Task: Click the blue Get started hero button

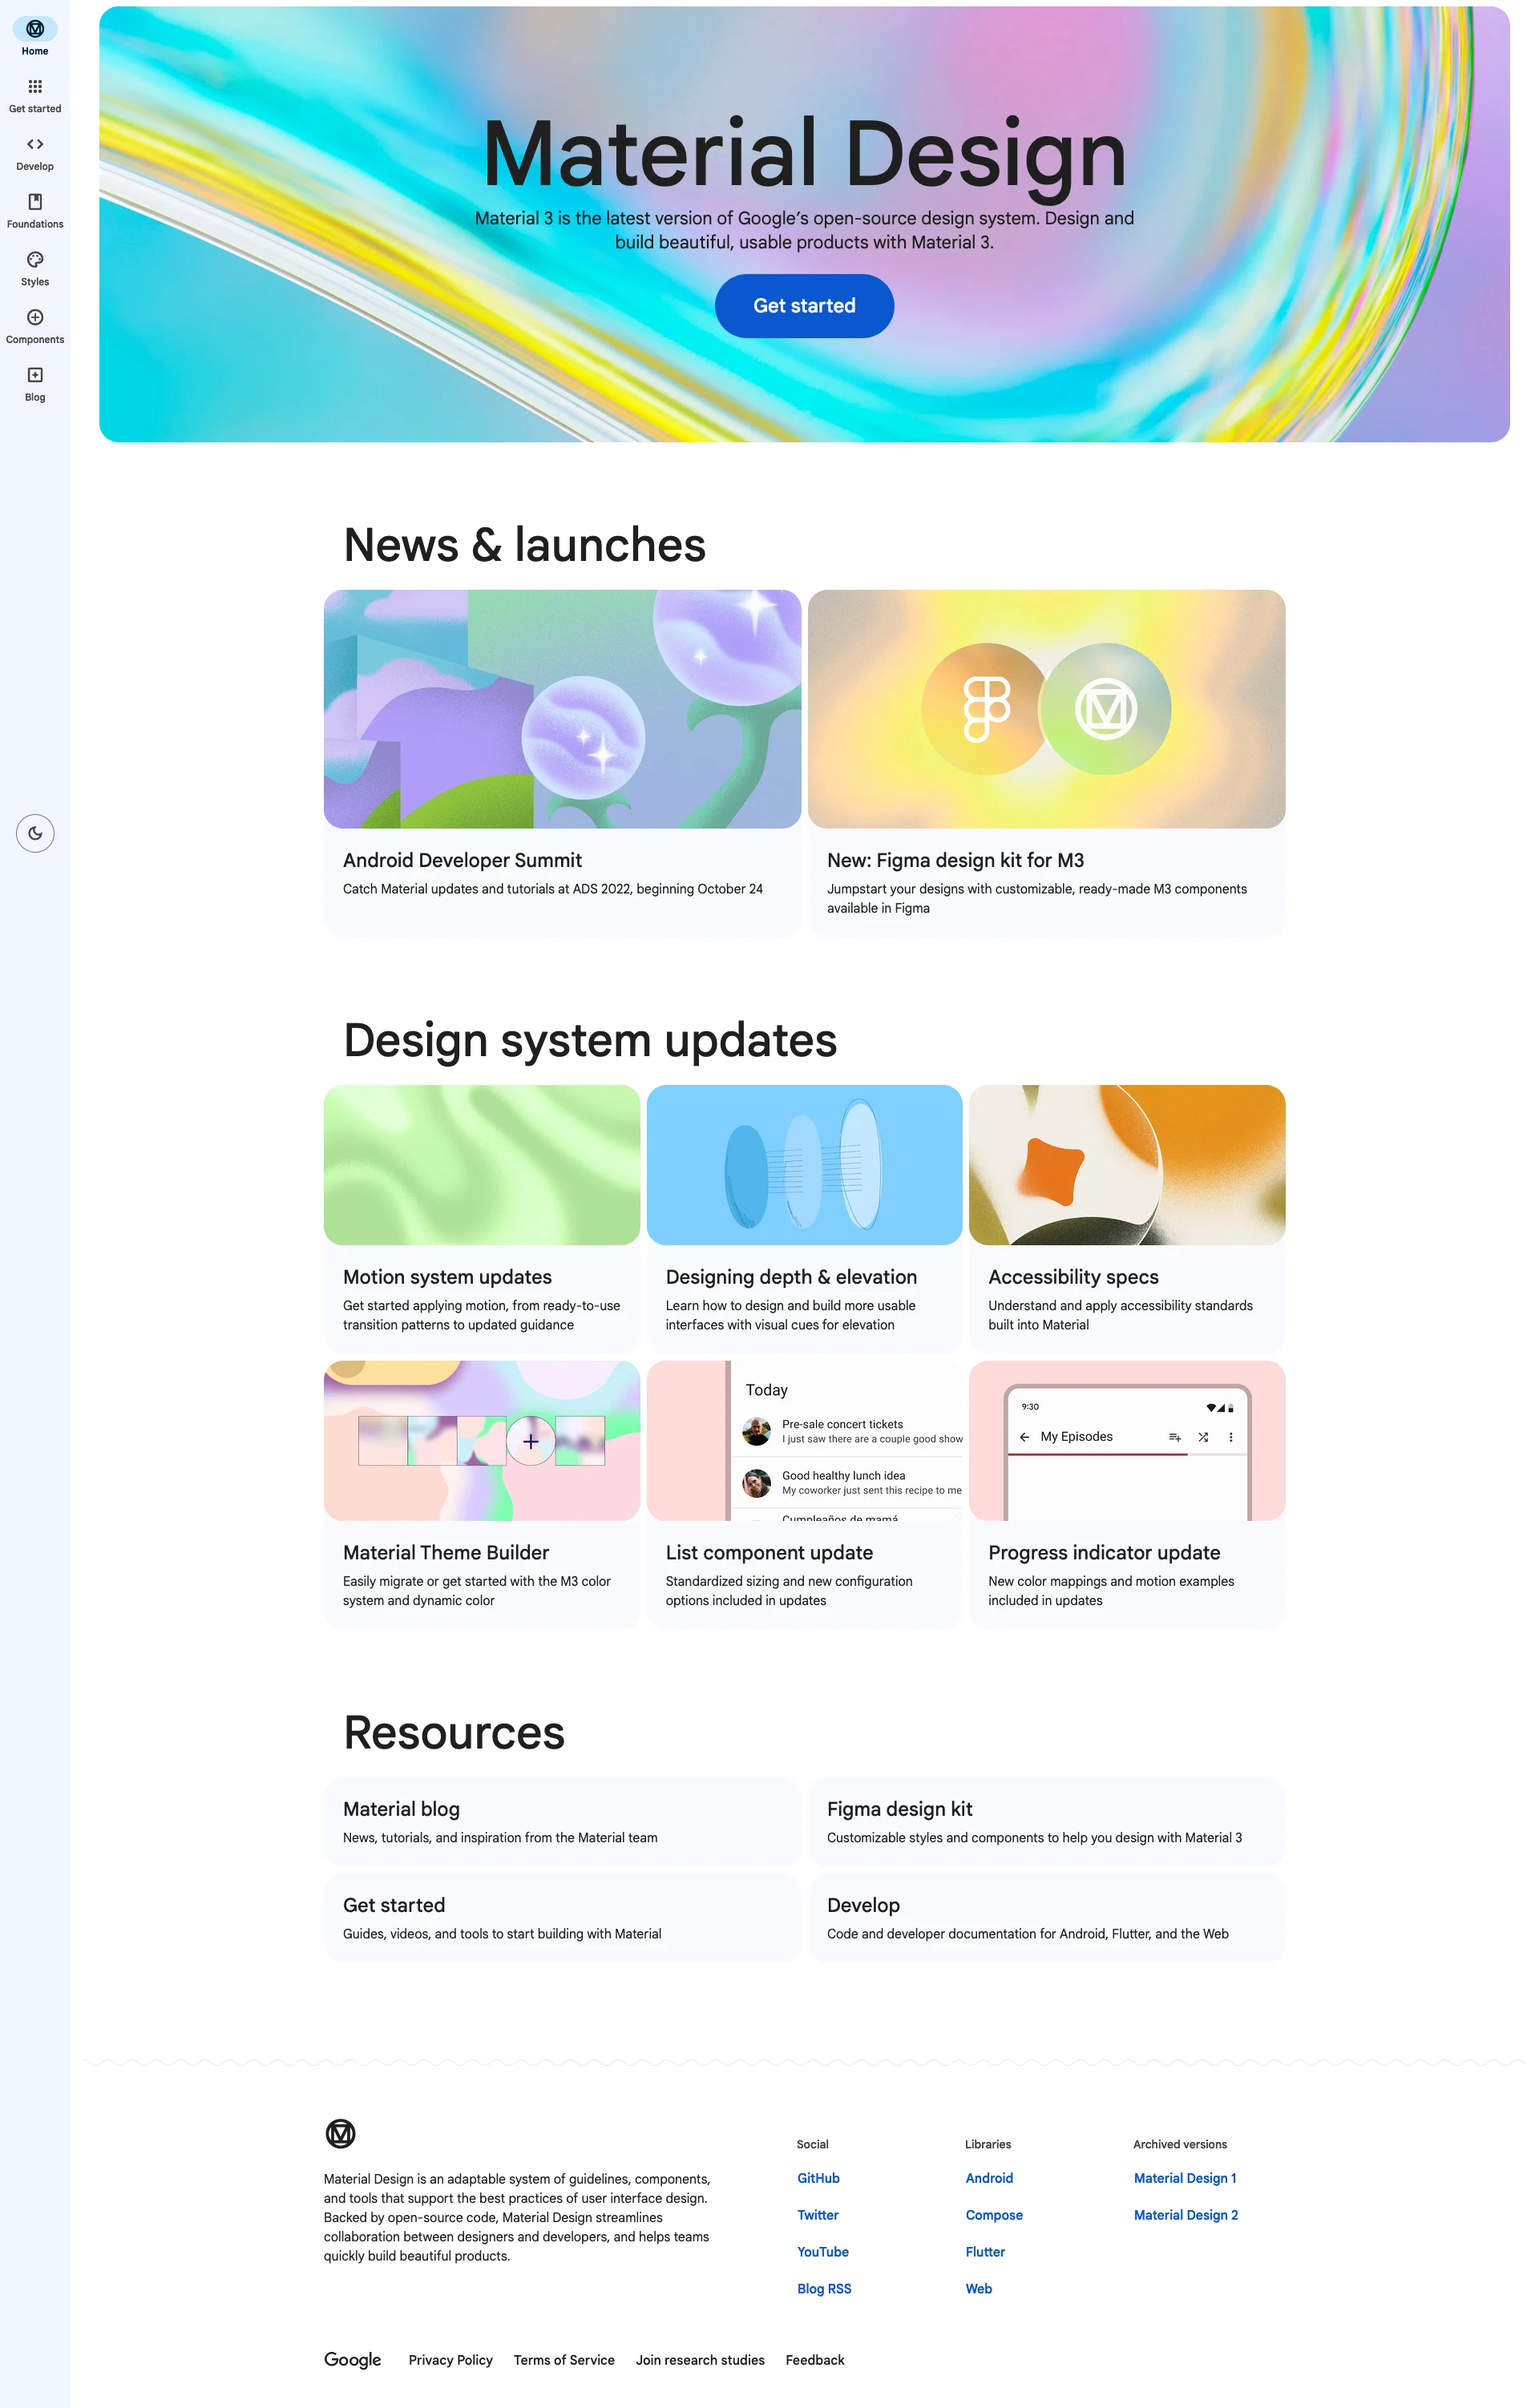Action: pos(804,306)
